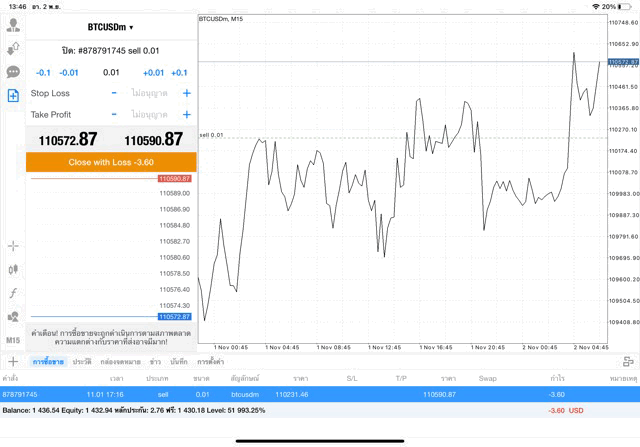
Task: Open the M15 timeframe selector
Action: tap(13, 340)
